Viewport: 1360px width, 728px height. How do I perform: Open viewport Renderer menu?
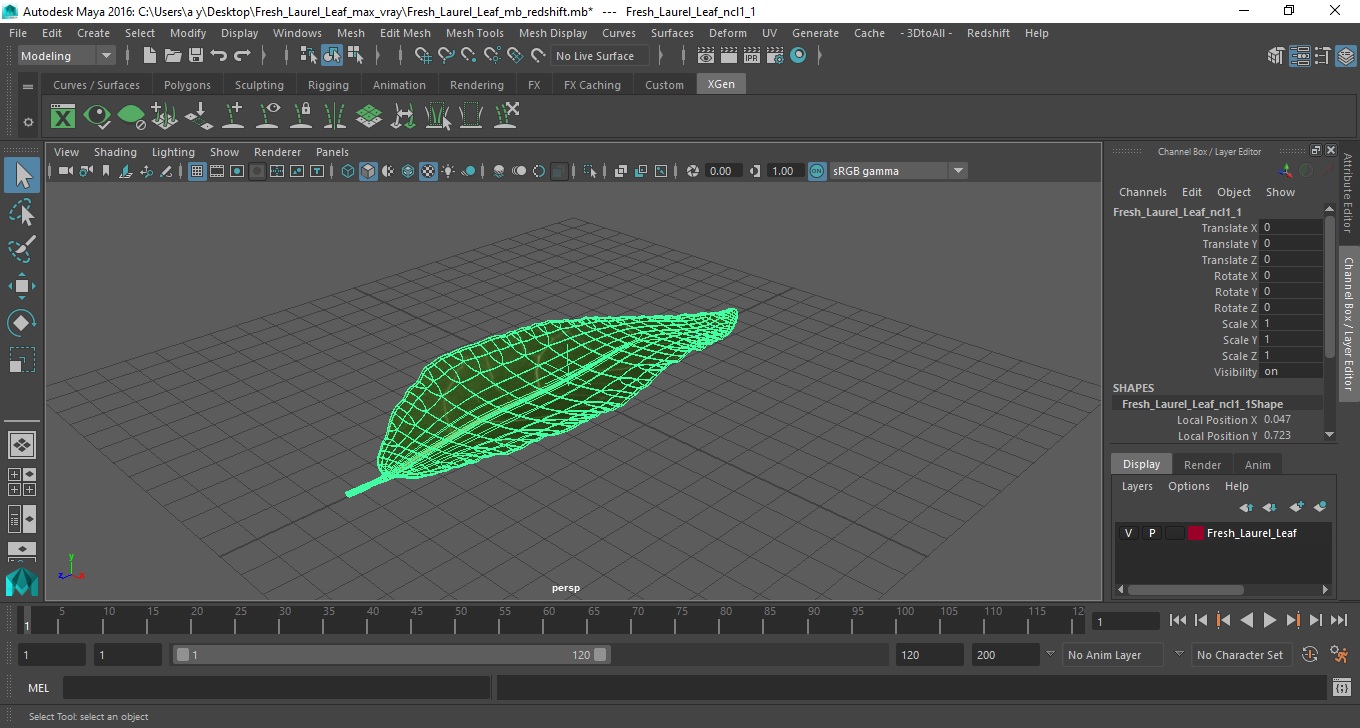pos(277,152)
